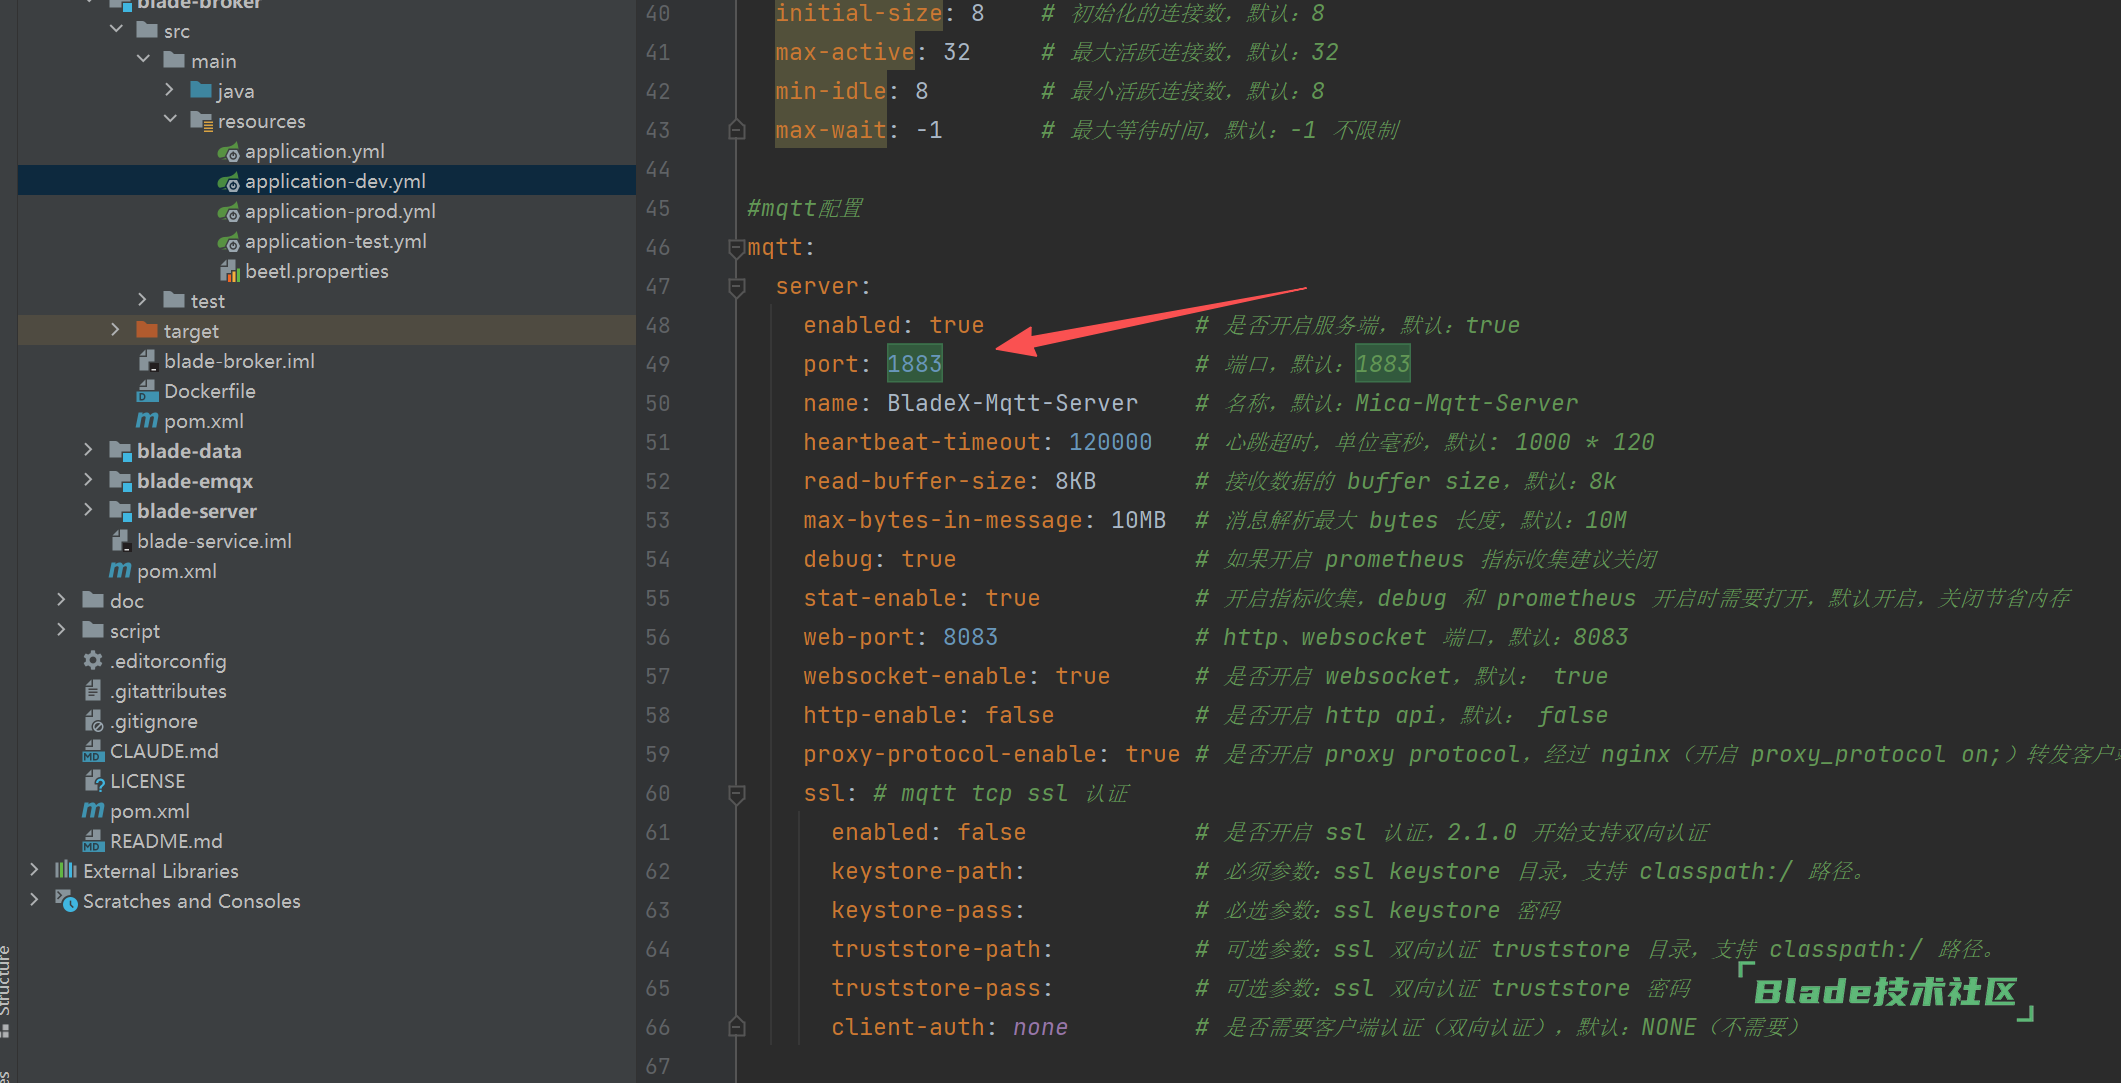
Task: Expand the blade-emqx module
Action: (x=88, y=481)
